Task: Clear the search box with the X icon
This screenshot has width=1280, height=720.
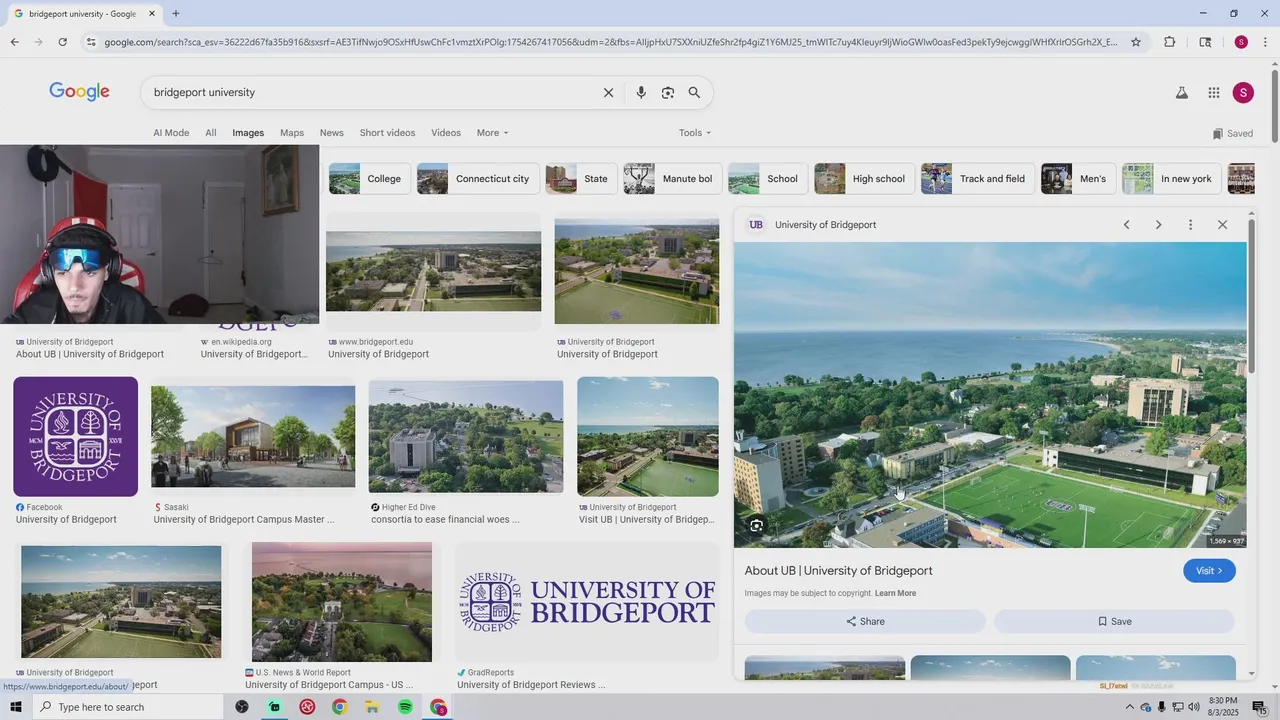Action: [x=608, y=93]
